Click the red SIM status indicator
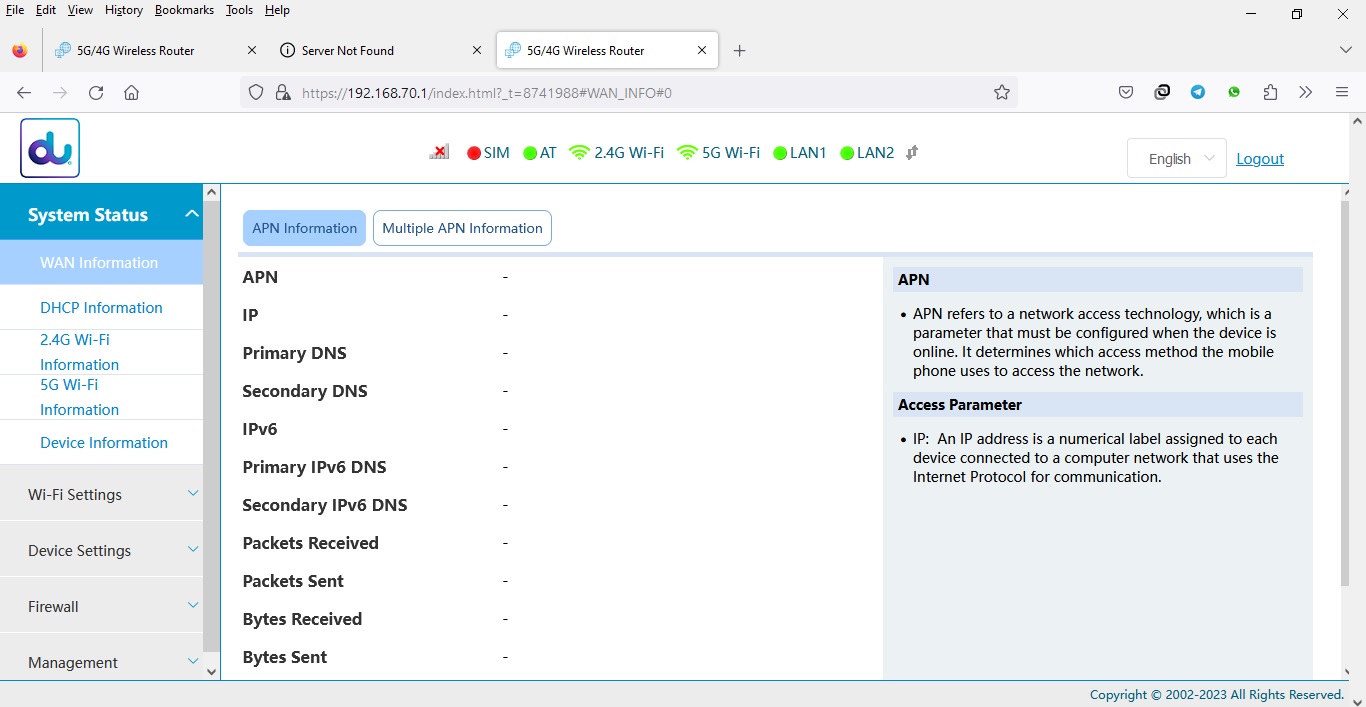This screenshot has height=707, width=1366. tap(474, 153)
